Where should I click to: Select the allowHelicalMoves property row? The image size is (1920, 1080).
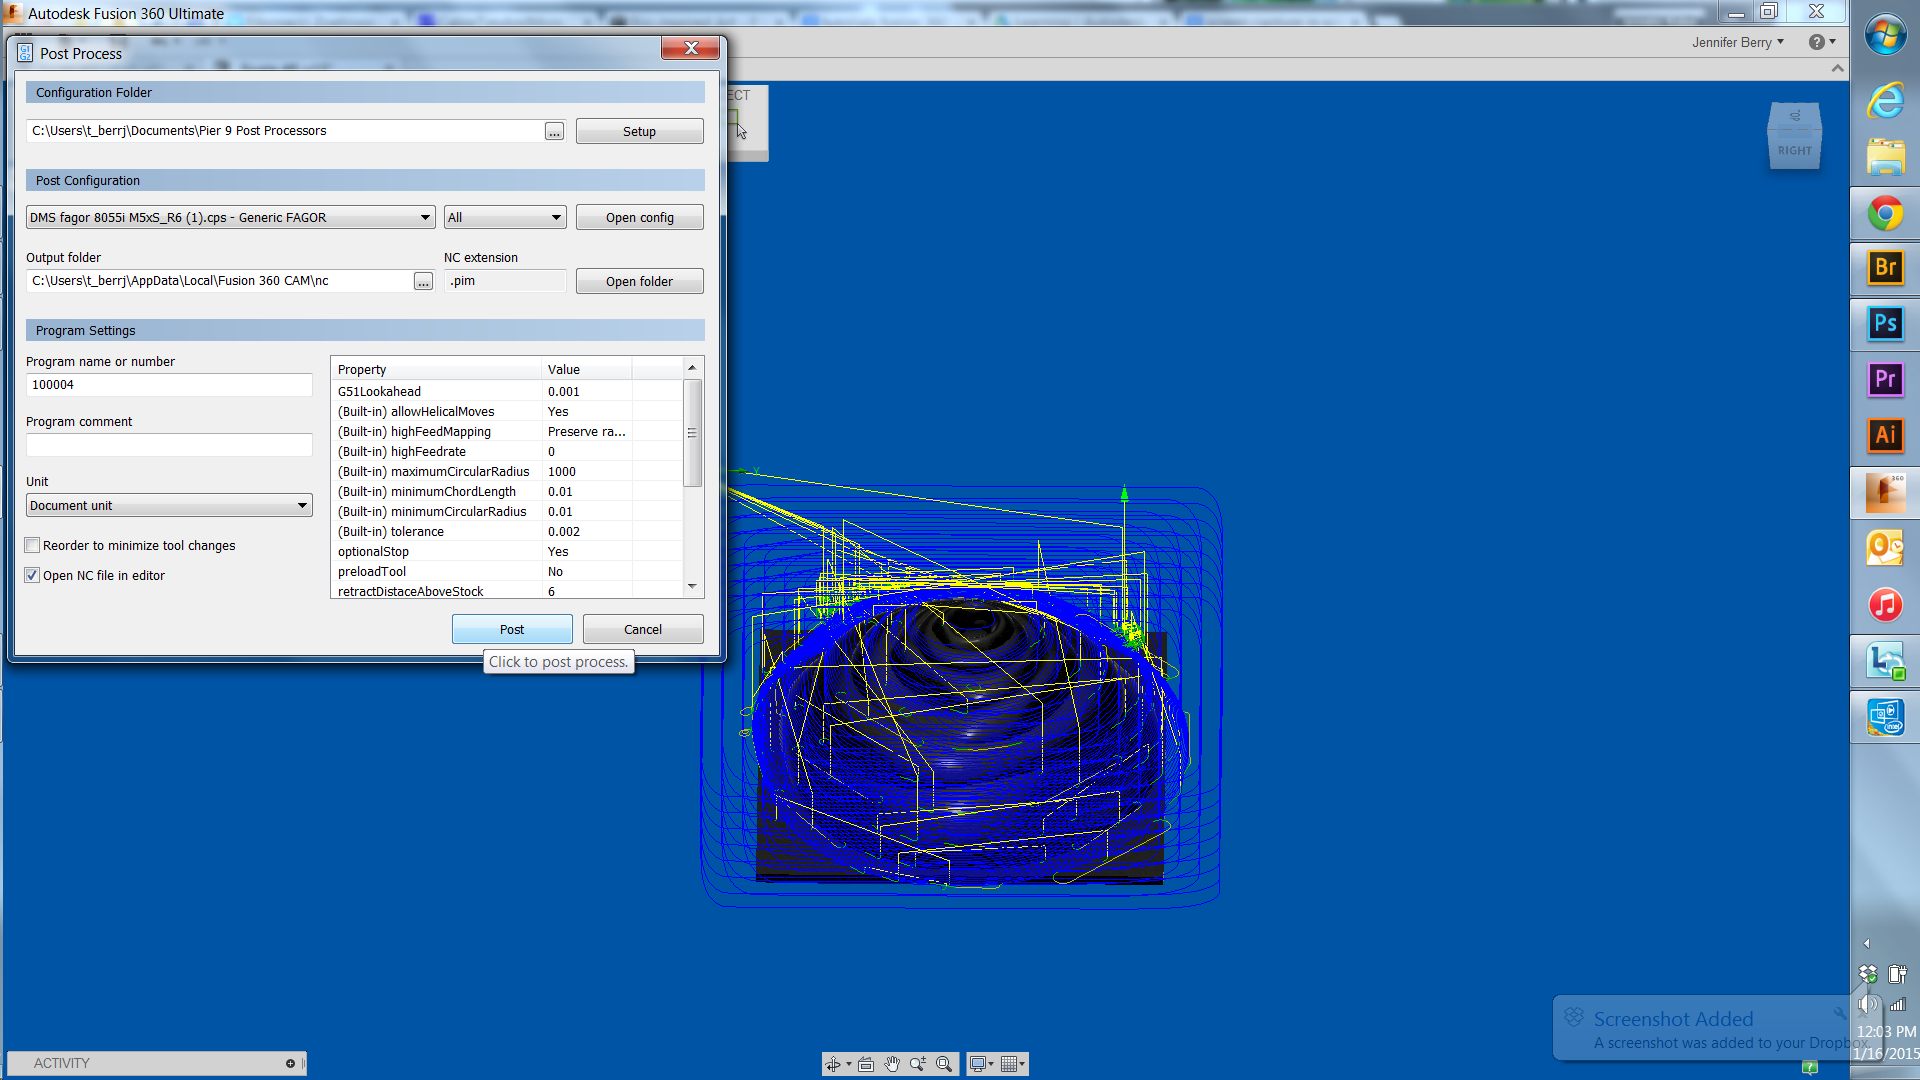(x=507, y=411)
